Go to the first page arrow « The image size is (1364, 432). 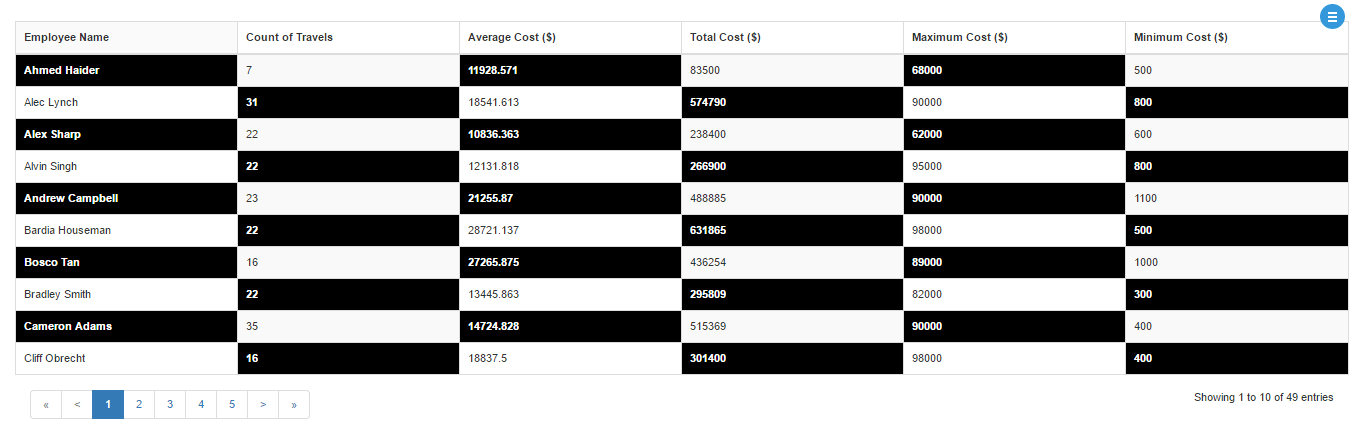[46, 405]
